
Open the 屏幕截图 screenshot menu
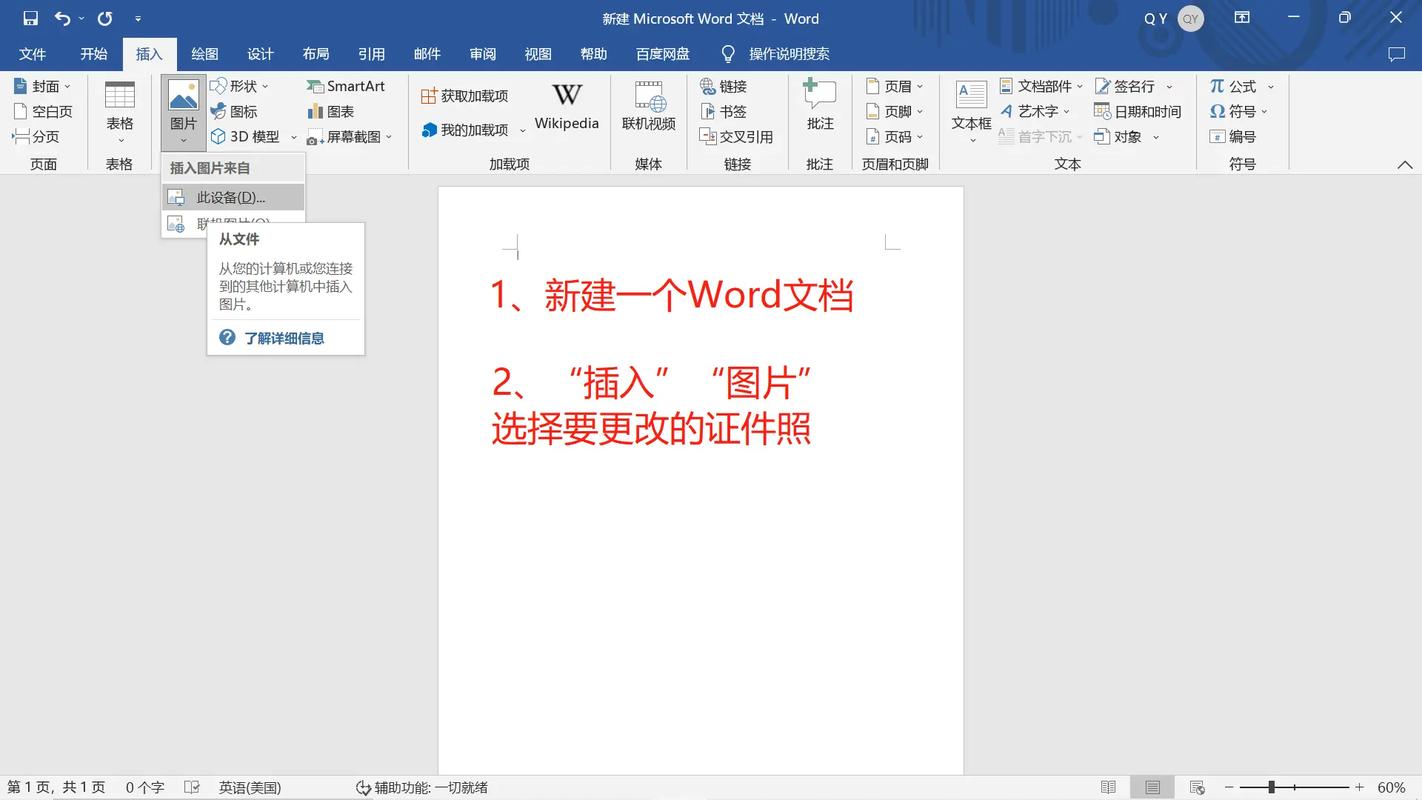tap(350, 137)
